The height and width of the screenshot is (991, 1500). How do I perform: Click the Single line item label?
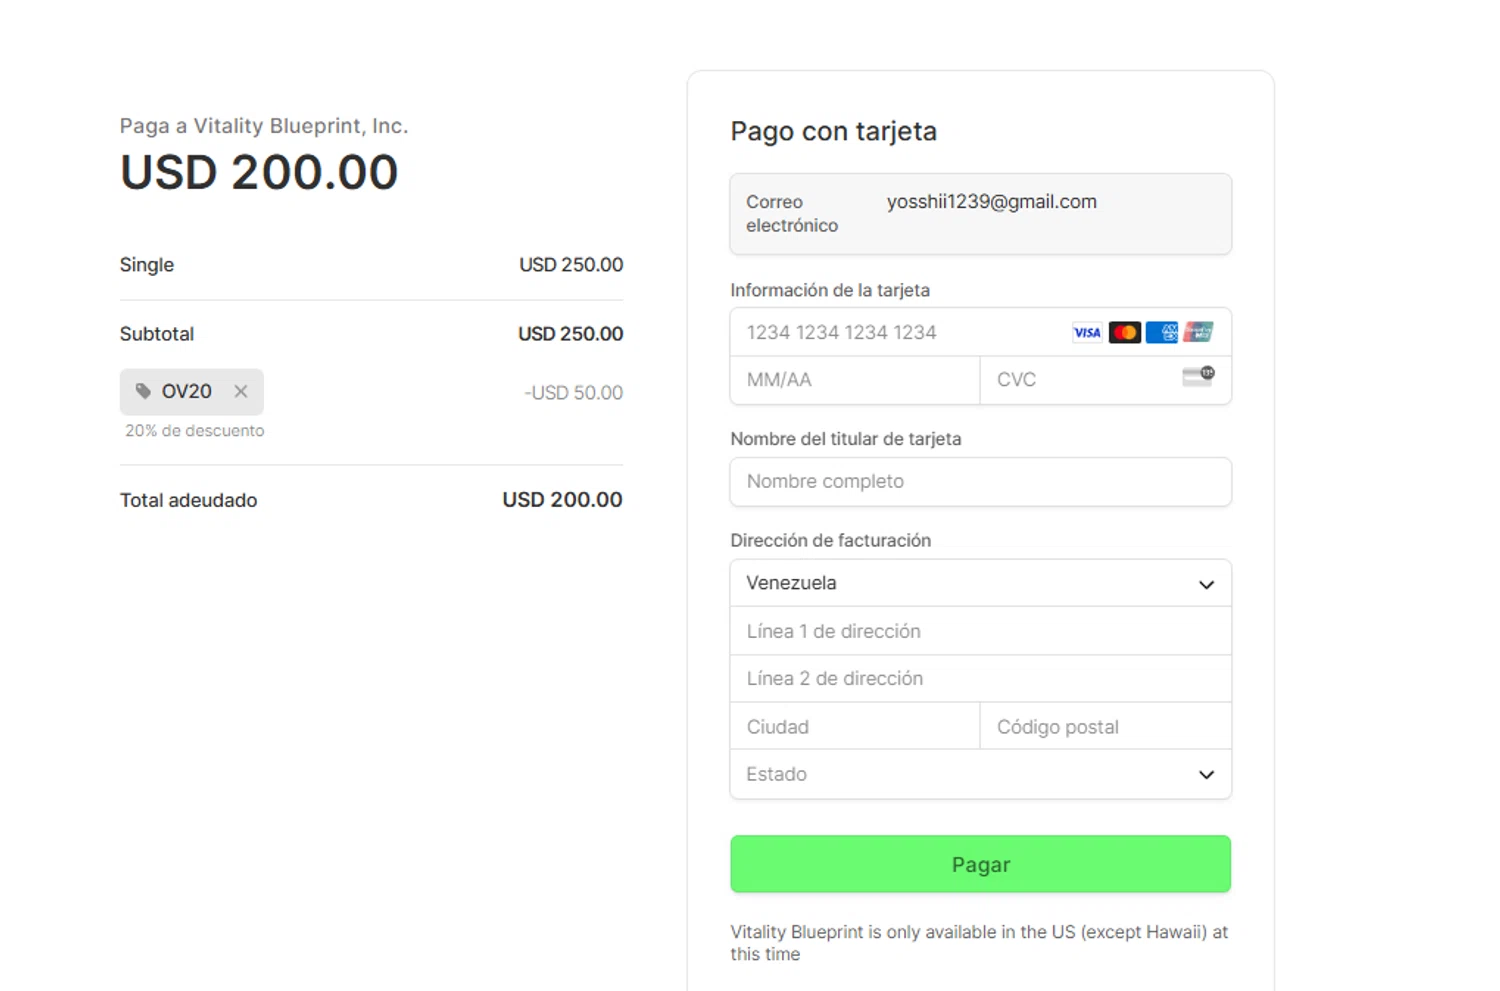147,265
